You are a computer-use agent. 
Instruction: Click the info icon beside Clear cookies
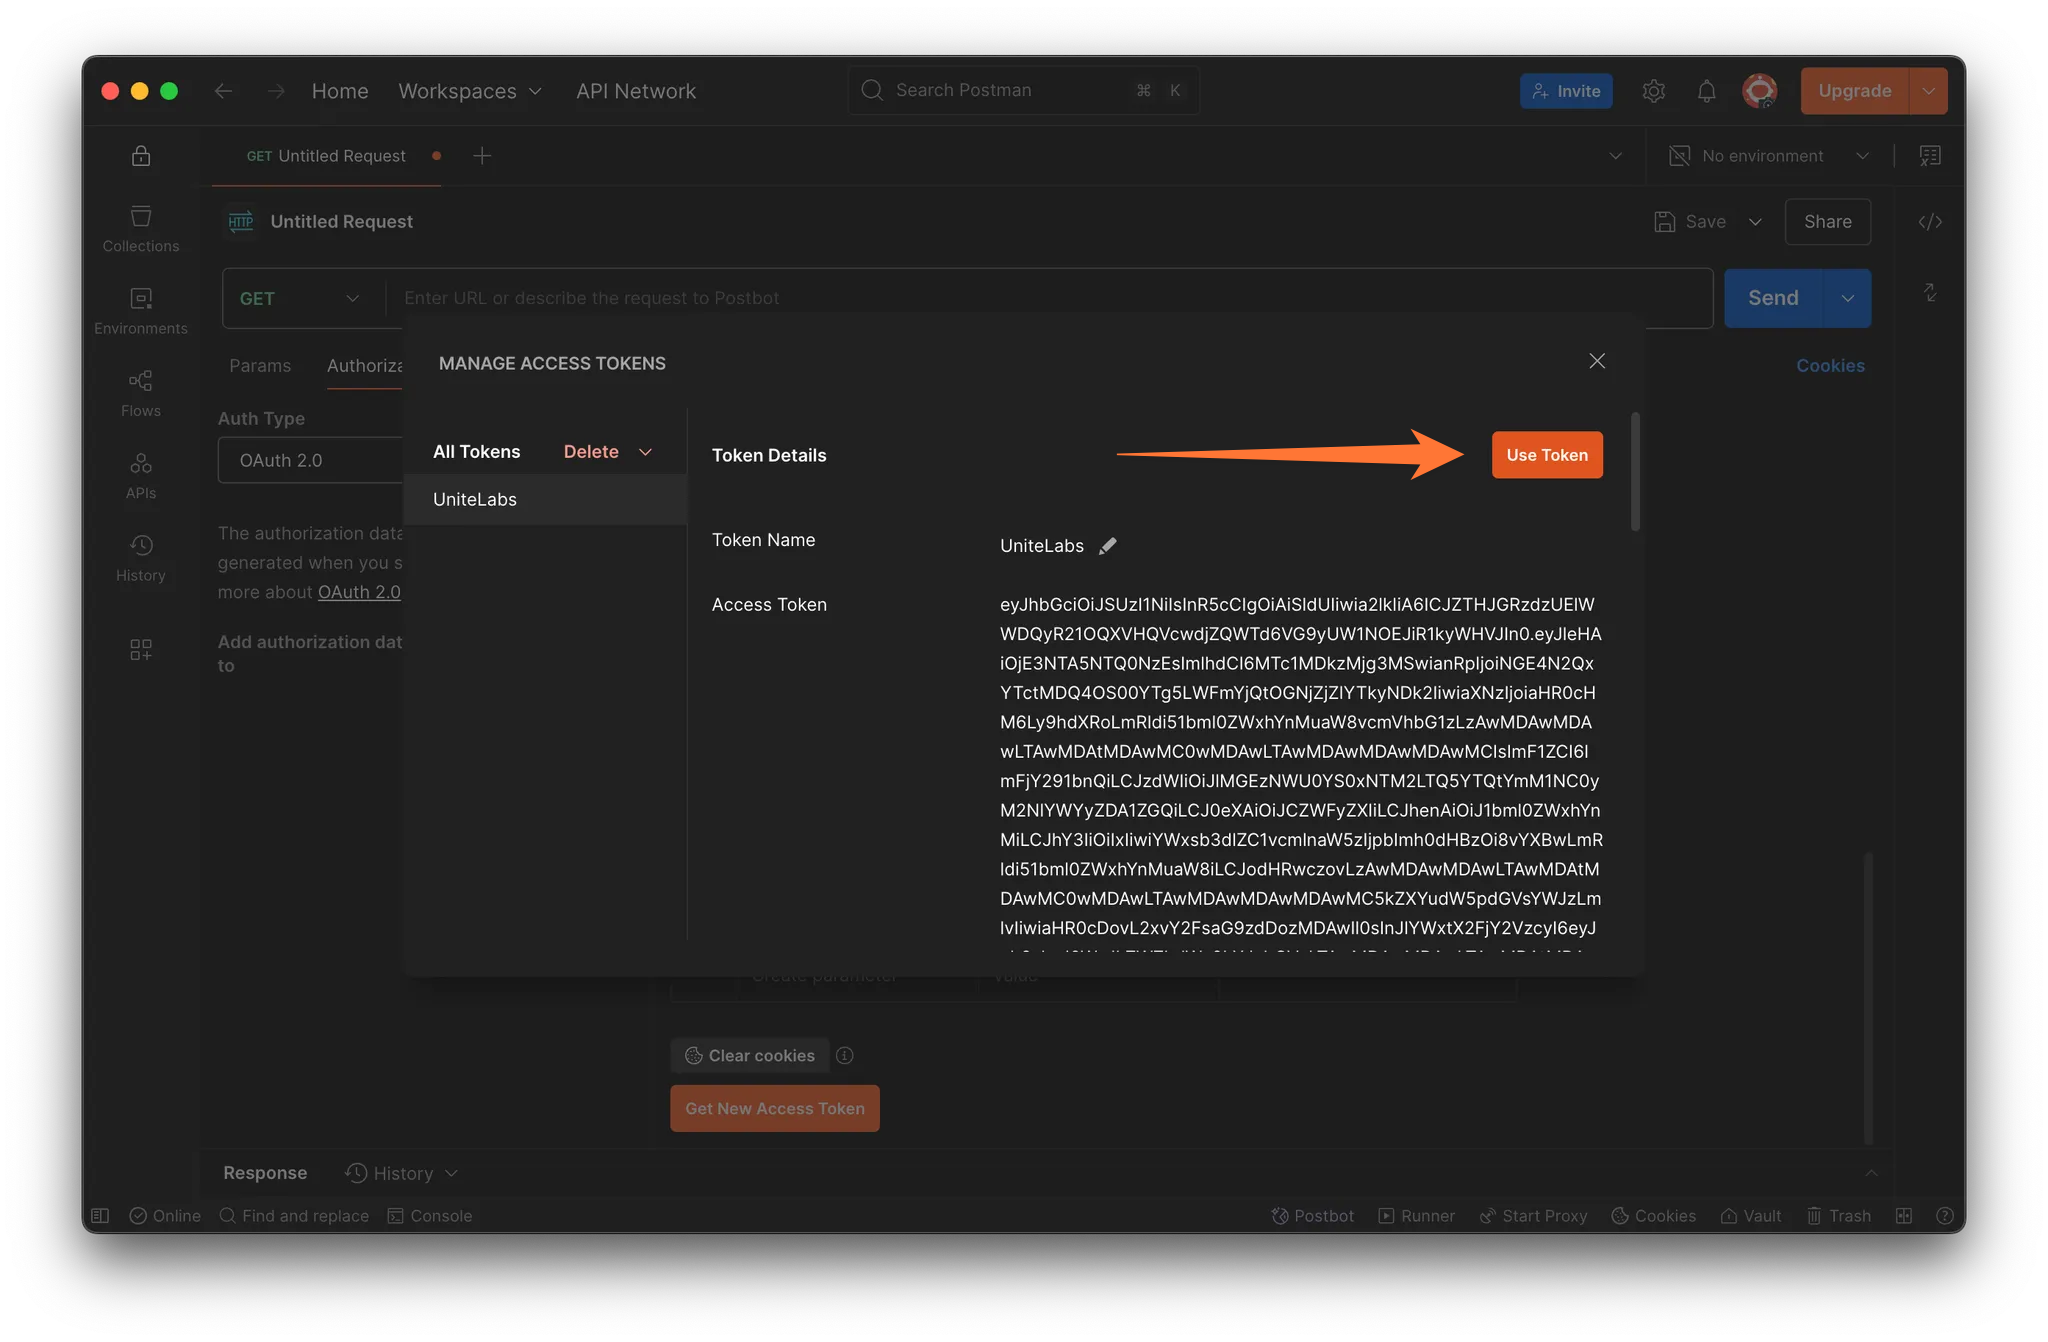844,1056
